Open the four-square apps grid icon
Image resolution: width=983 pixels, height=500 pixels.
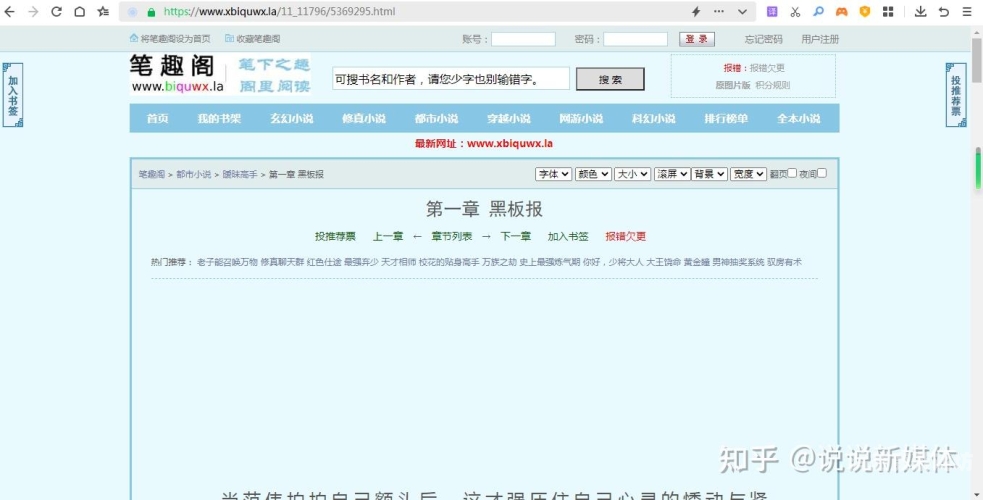click(x=888, y=11)
